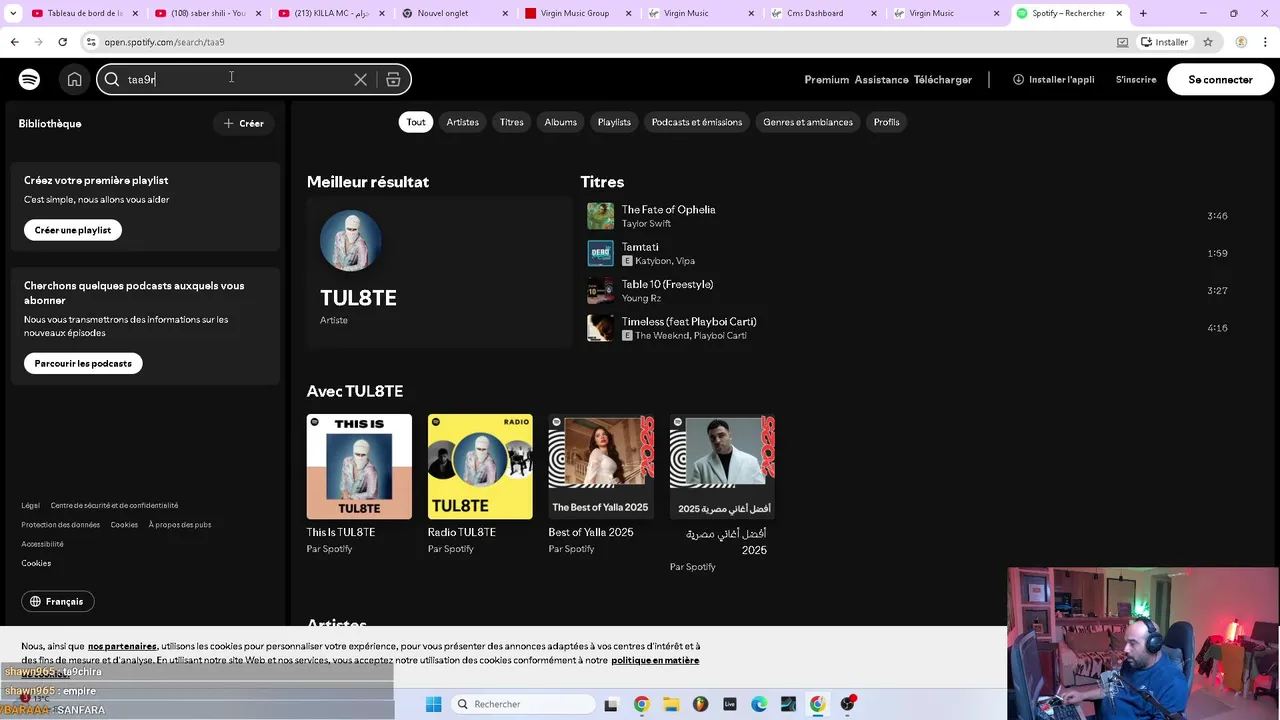Open Chrome three-dot menu
The height and width of the screenshot is (720, 1280).
pos(1266,42)
